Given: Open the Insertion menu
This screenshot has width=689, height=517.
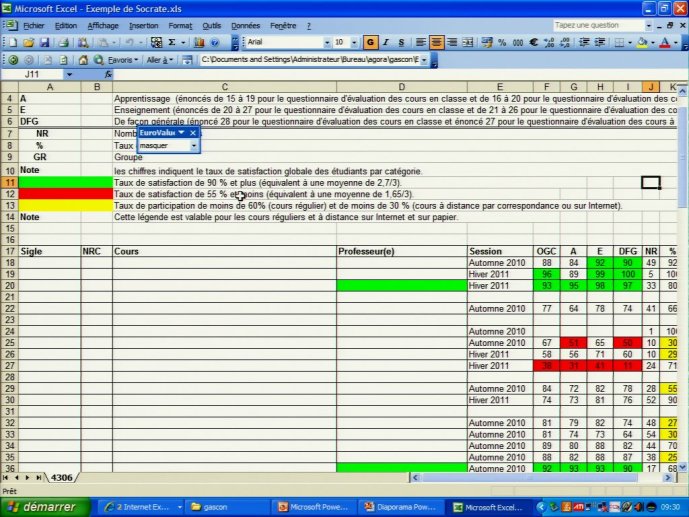Looking at the screenshot, I should pyautogui.click(x=143, y=26).
